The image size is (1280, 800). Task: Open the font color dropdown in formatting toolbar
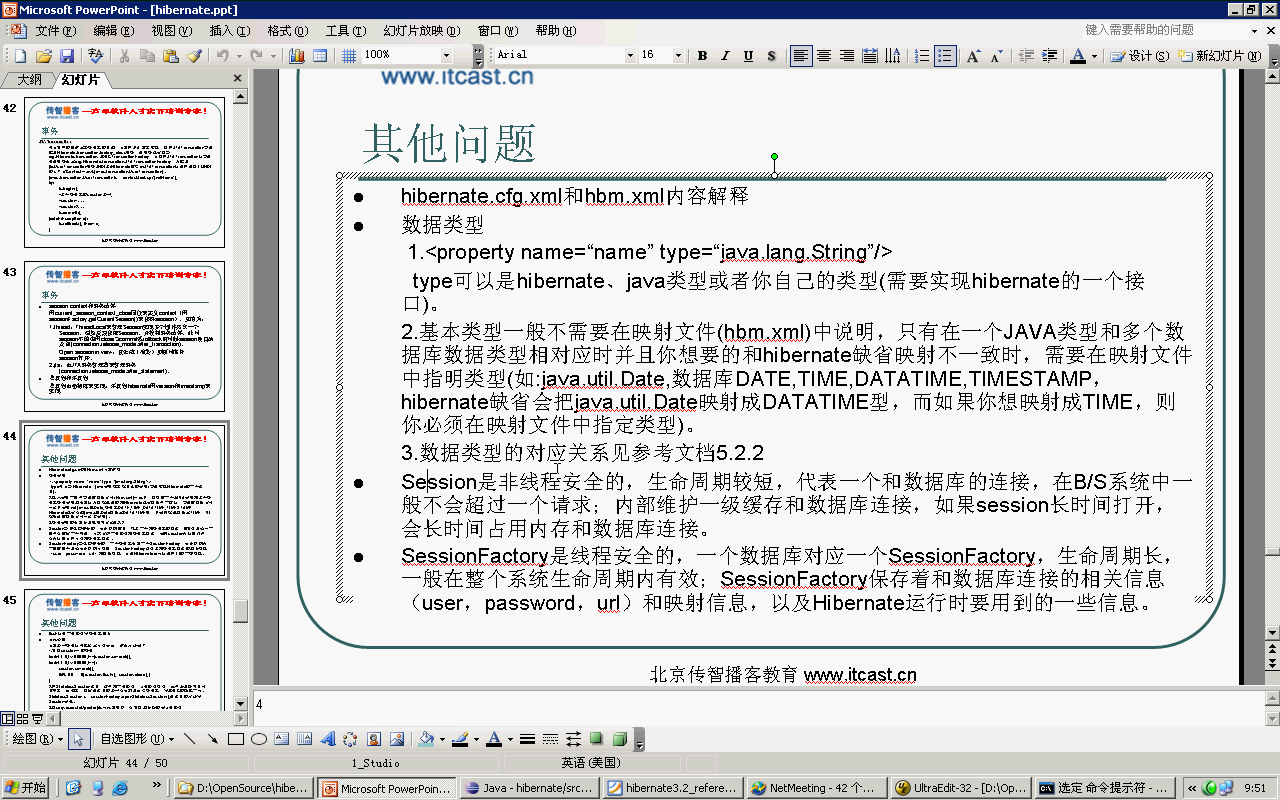click(x=1094, y=56)
